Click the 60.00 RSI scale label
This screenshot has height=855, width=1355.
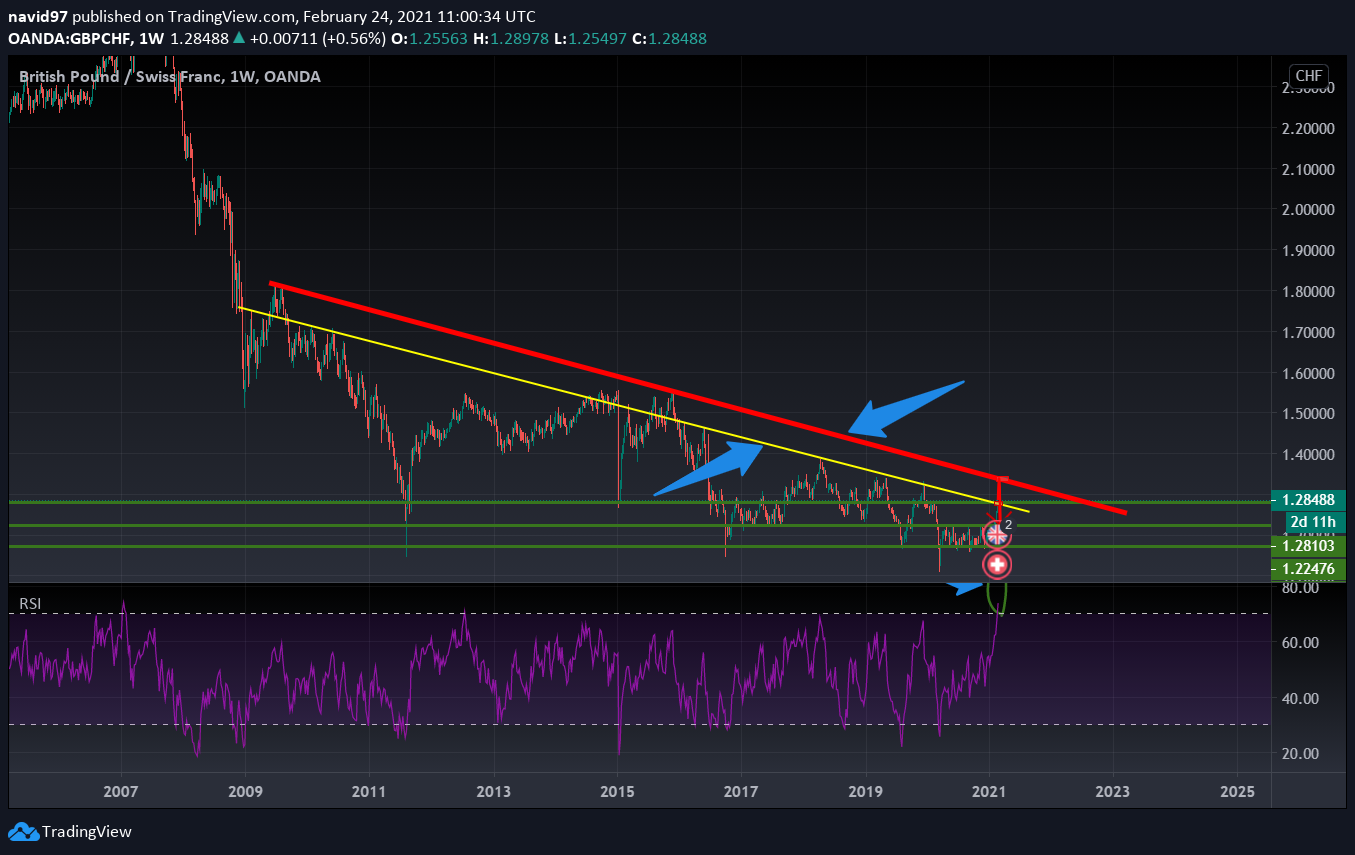(x=1299, y=642)
